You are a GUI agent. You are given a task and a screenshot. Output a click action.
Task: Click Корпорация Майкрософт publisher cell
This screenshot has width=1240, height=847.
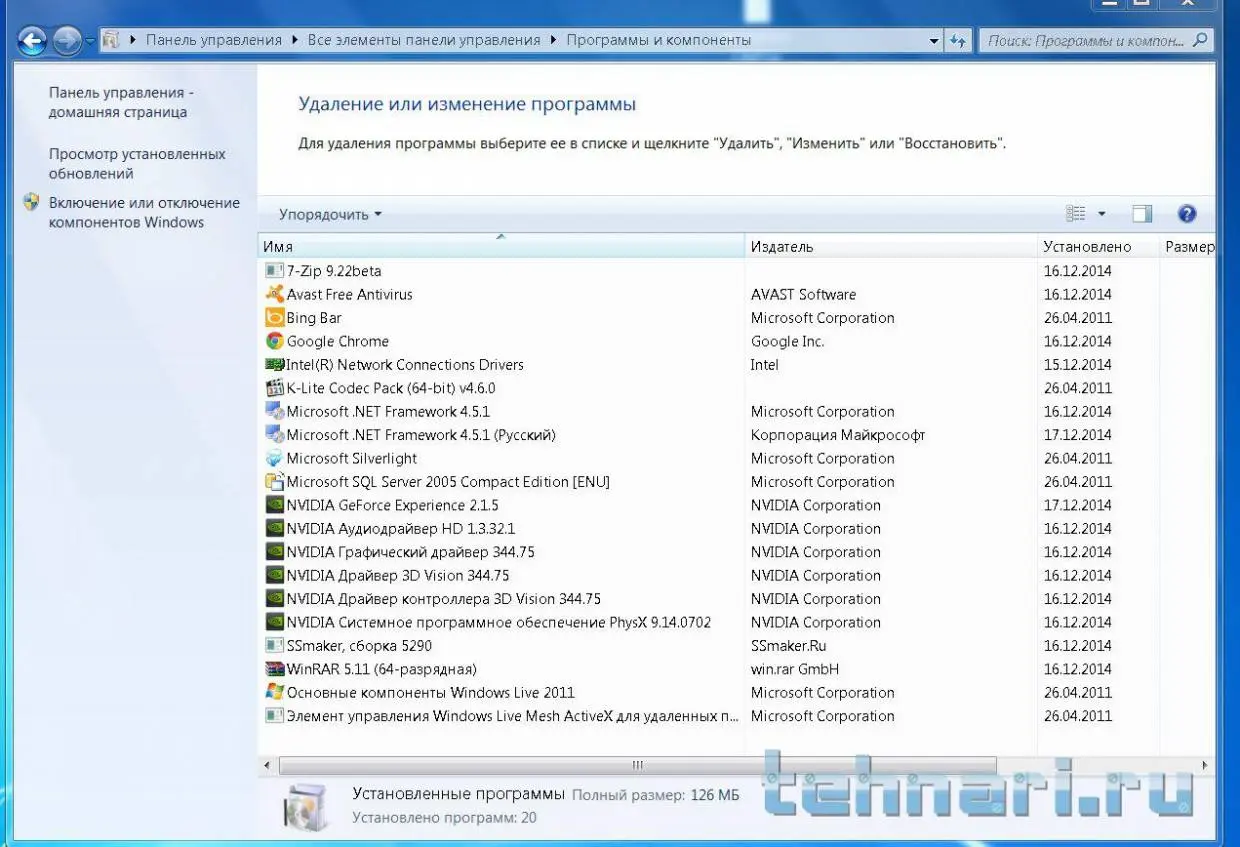pos(838,435)
